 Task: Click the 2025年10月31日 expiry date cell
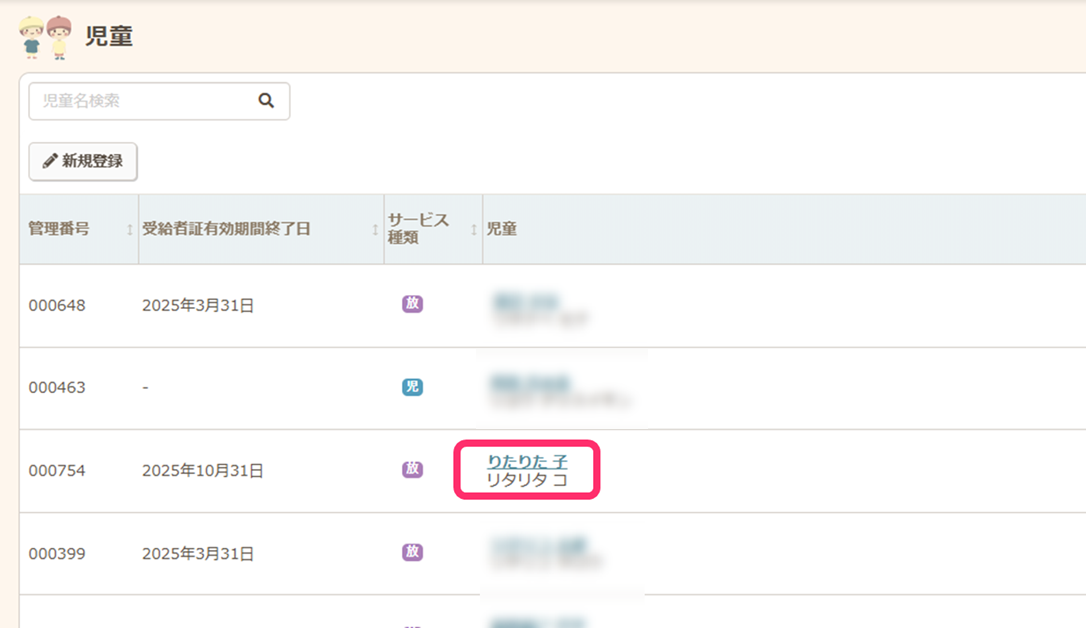[203, 470]
